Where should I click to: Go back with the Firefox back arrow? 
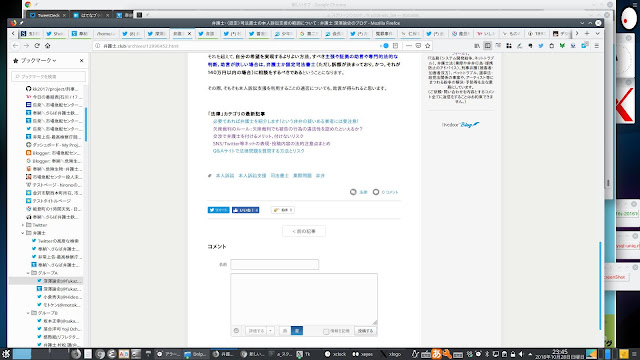pyautogui.click(x=15, y=46)
